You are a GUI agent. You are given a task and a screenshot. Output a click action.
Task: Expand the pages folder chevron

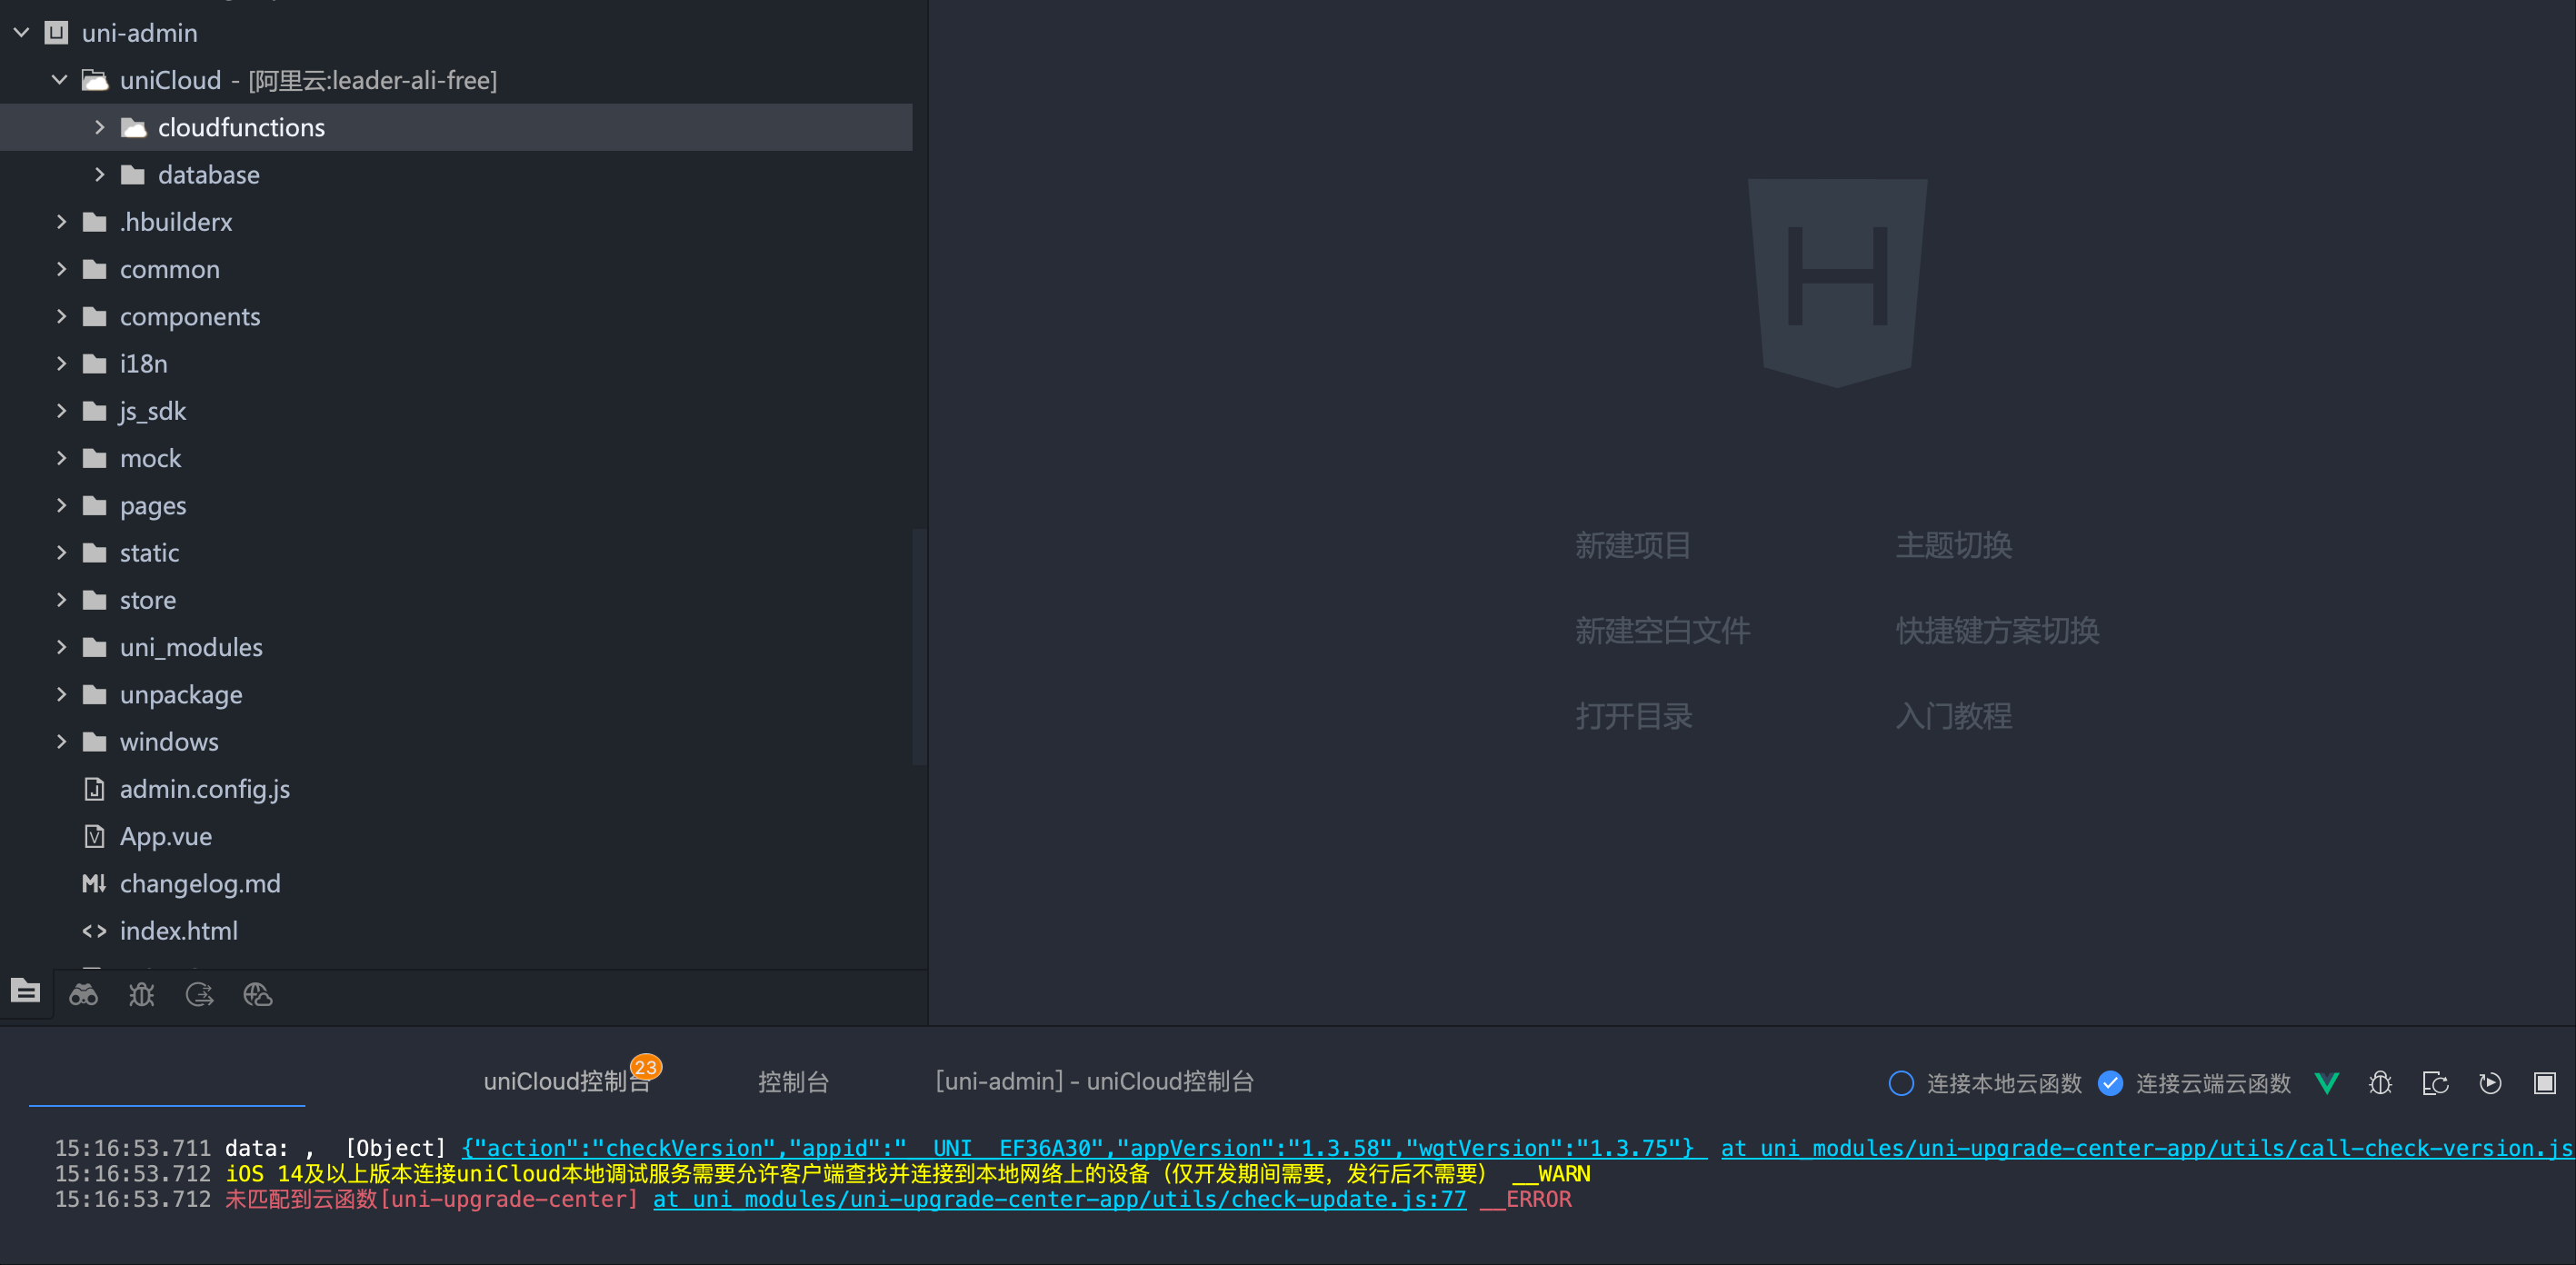point(61,505)
